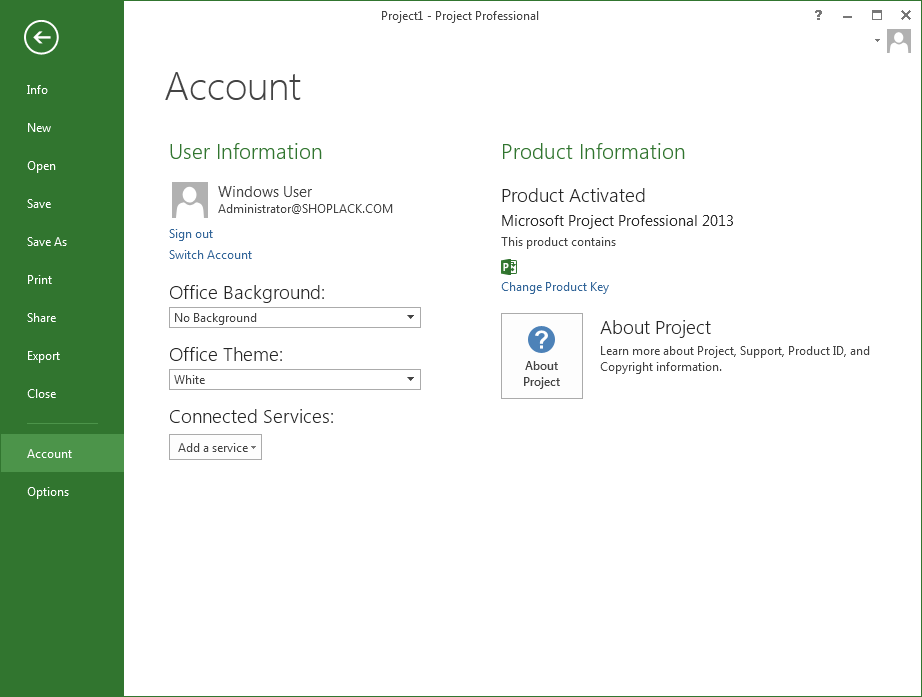Viewport: 922px width, 697px height.
Task: Click the Microsoft Project Professional 2013 text
Action: click(x=617, y=221)
